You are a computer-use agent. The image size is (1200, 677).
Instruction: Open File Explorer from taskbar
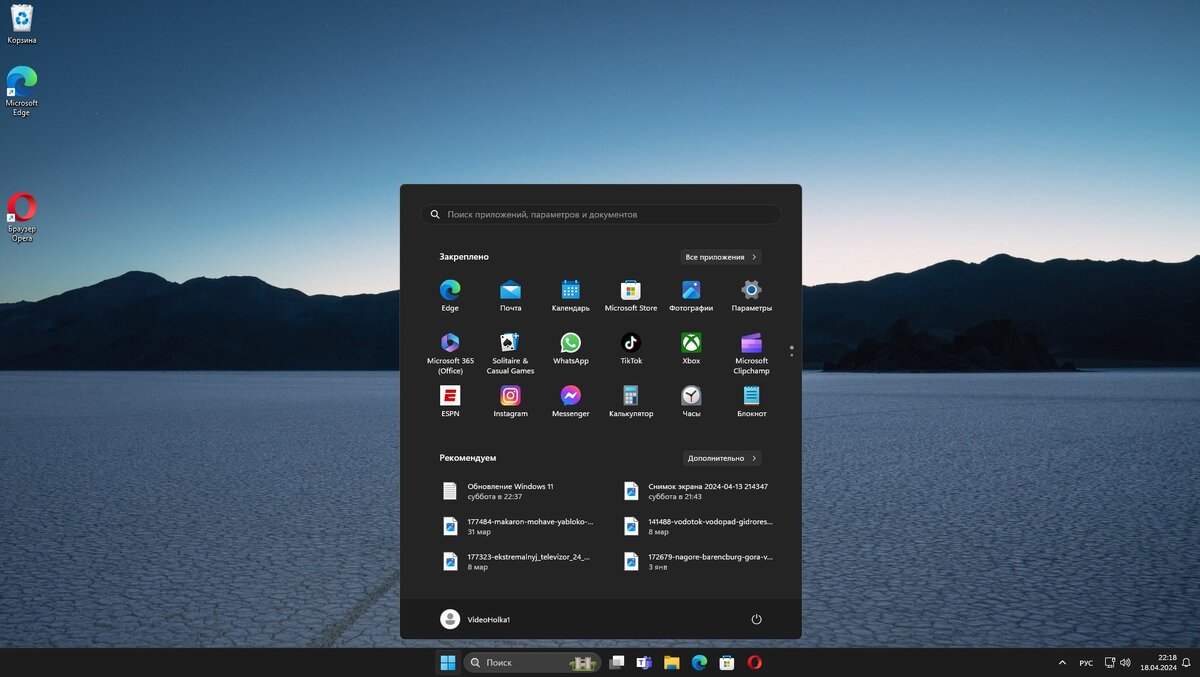[672, 662]
